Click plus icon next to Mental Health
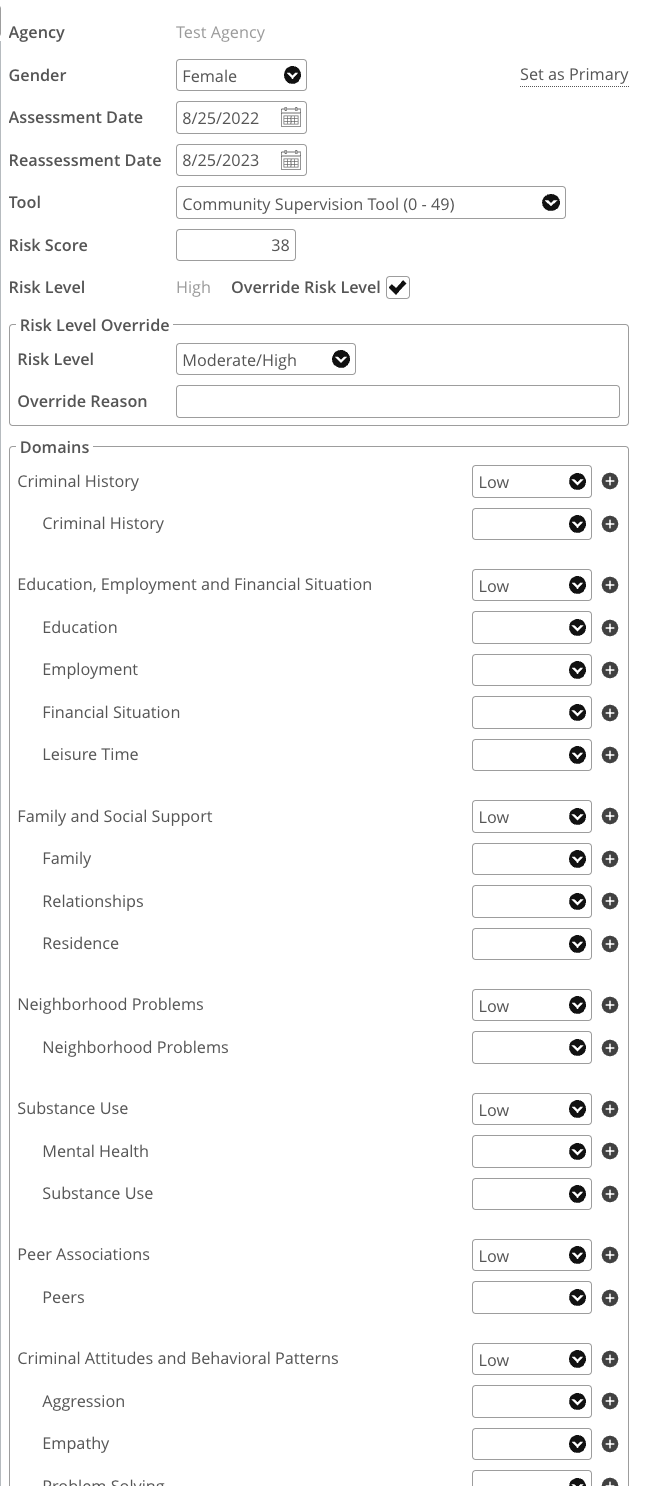 tap(610, 1151)
